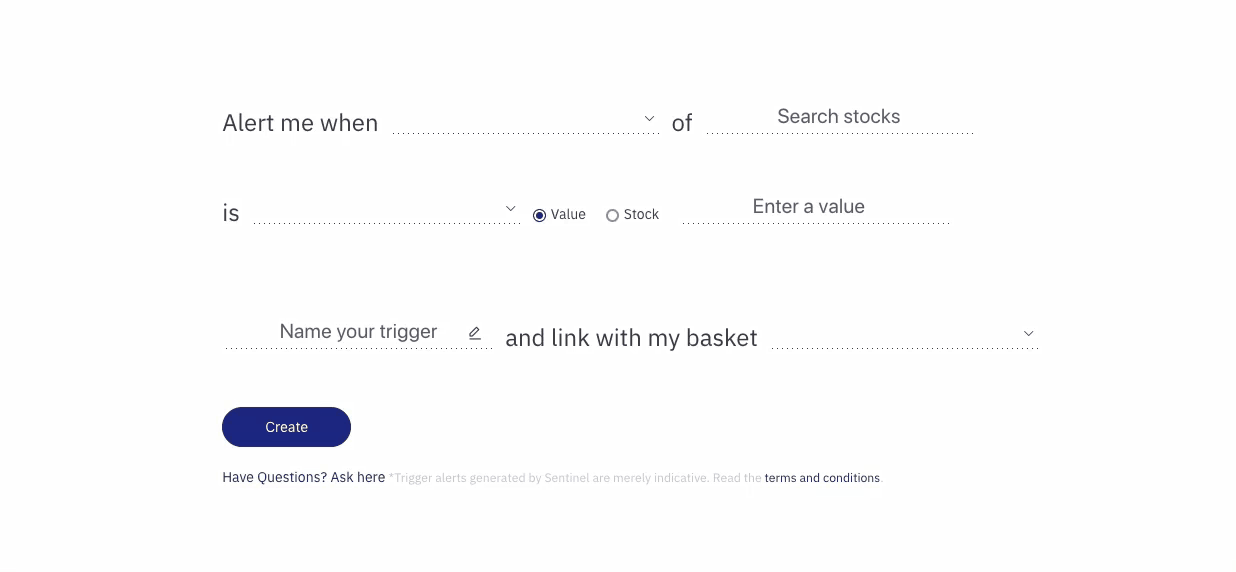The image size is (1236, 572).
Task: Click the chevron arrow after 'Alert me when'
Action: pyautogui.click(x=649, y=119)
